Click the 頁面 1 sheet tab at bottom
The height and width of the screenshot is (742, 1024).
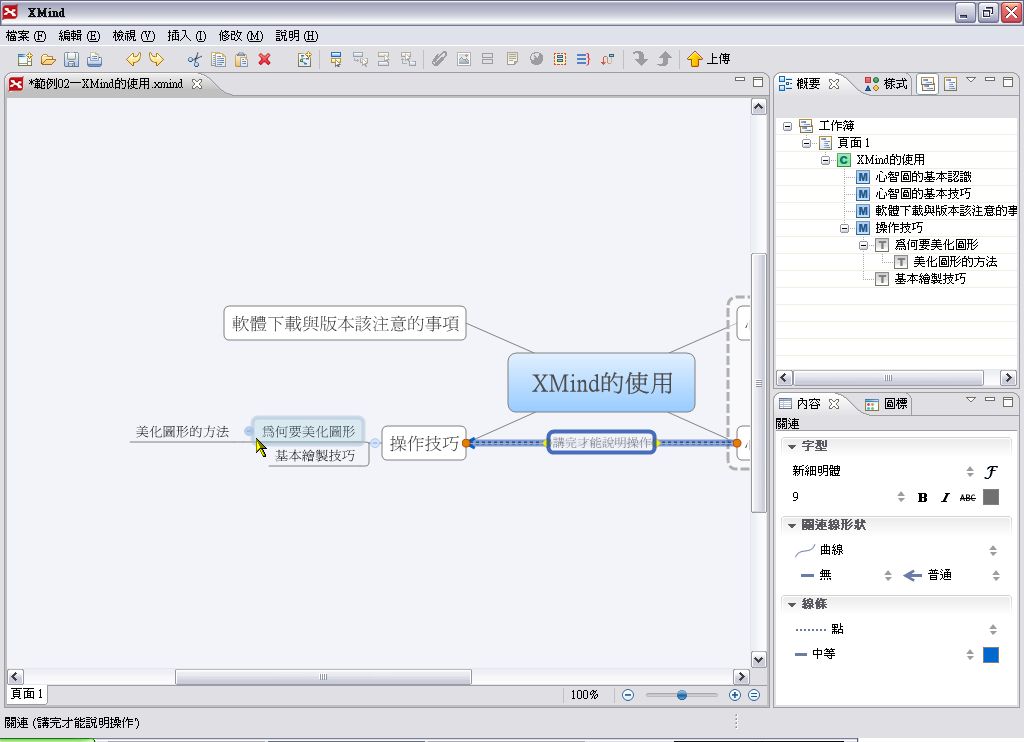pos(27,694)
